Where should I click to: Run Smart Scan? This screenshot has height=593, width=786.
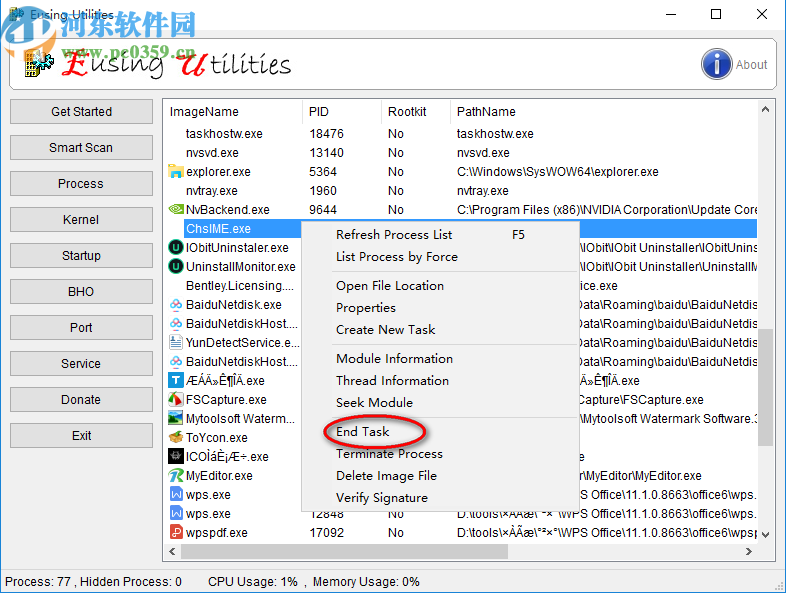click(81, 147)
